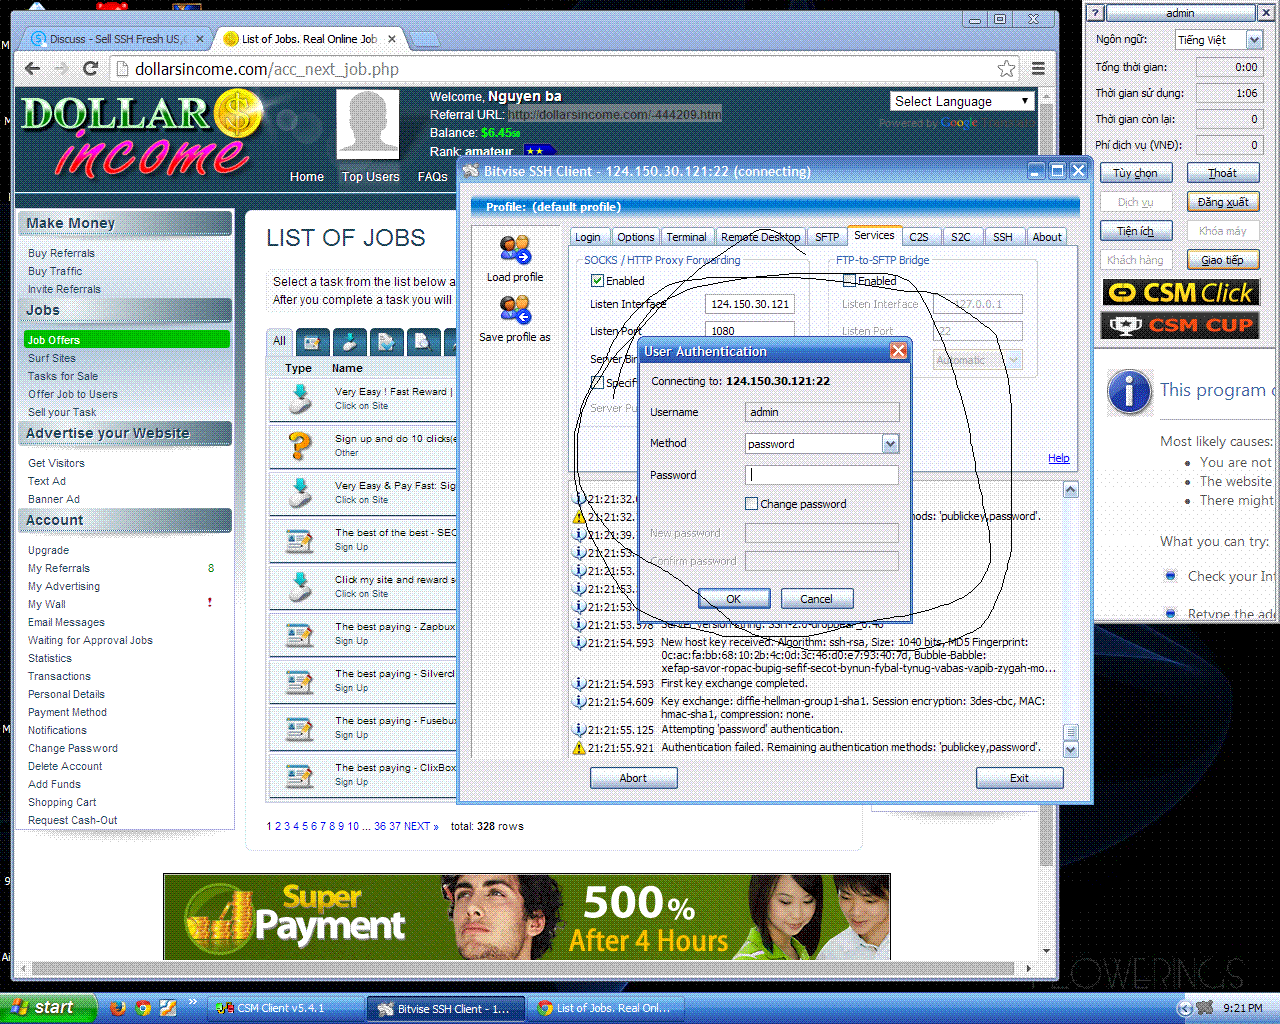Open the Chrome menu icon

(1038, 69)
